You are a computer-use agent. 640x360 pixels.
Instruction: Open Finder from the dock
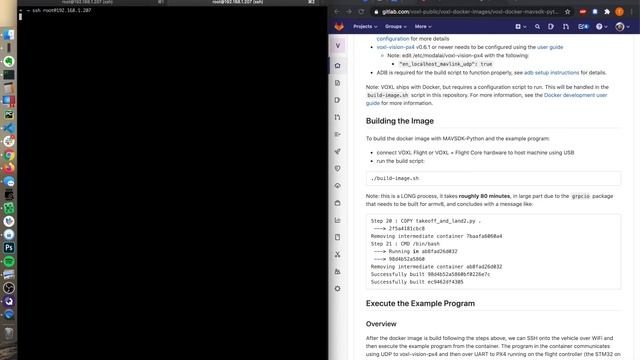(x=9, y=35)
